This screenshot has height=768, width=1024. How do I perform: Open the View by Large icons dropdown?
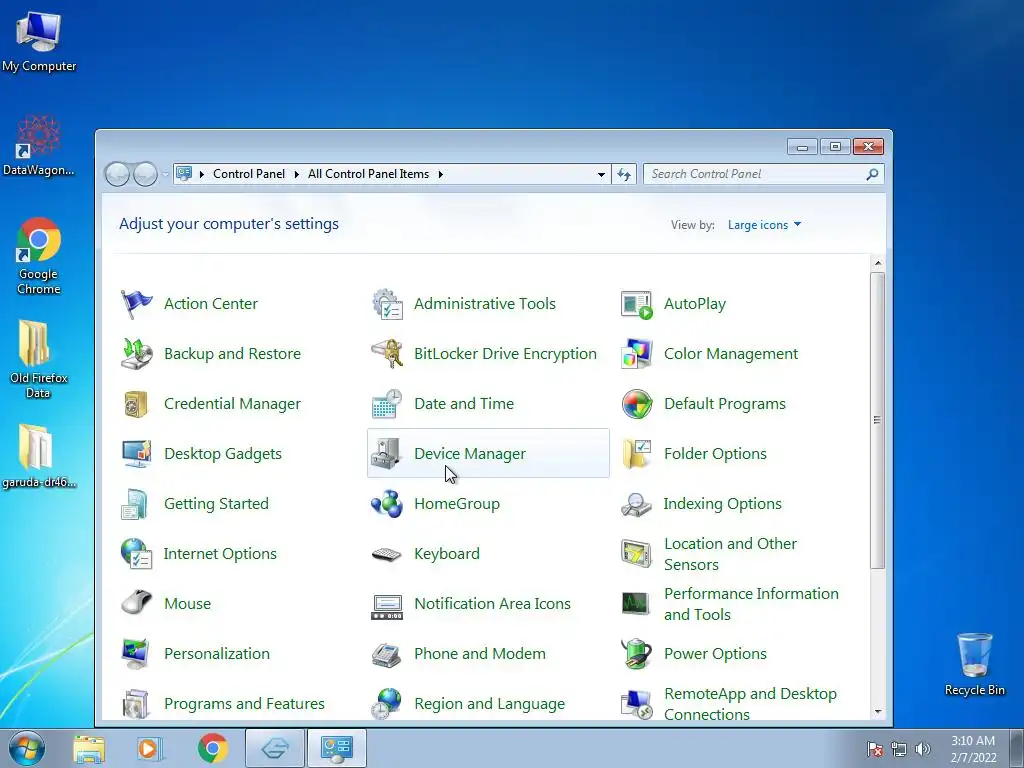point(764,225)
